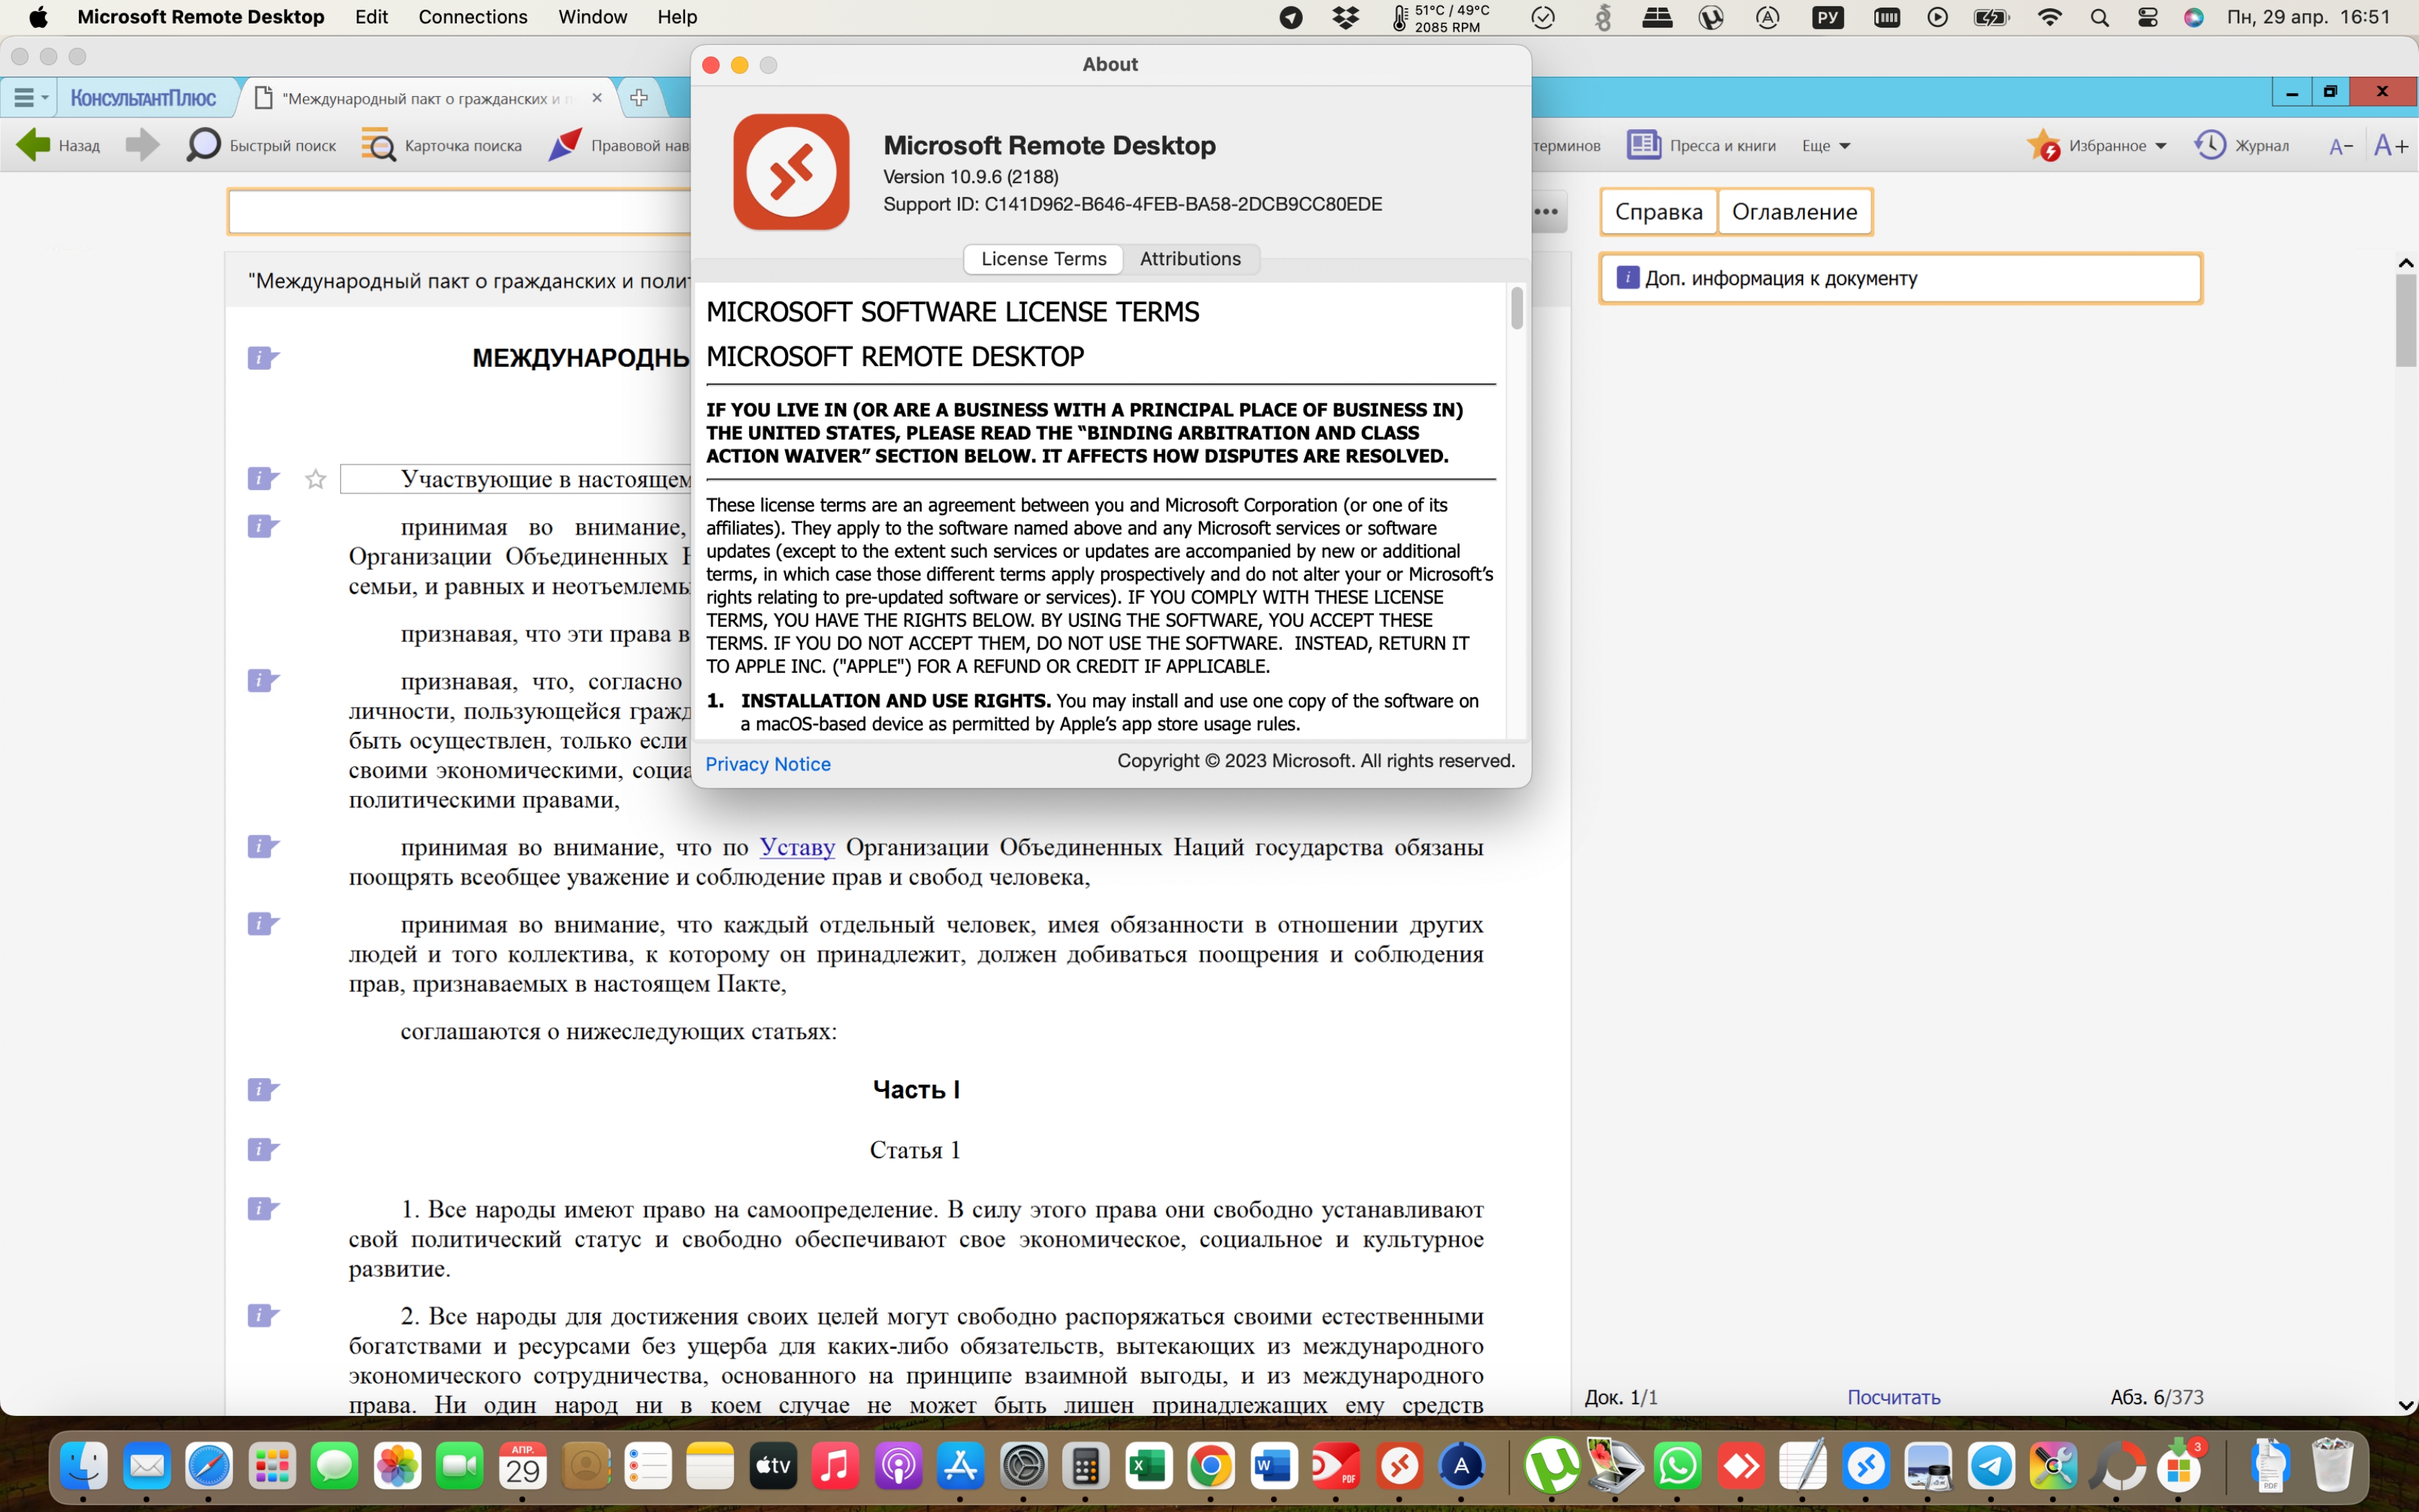Open Safari from the Dock
This screenshot has height=1512, width=2419.
point(209,1467)
